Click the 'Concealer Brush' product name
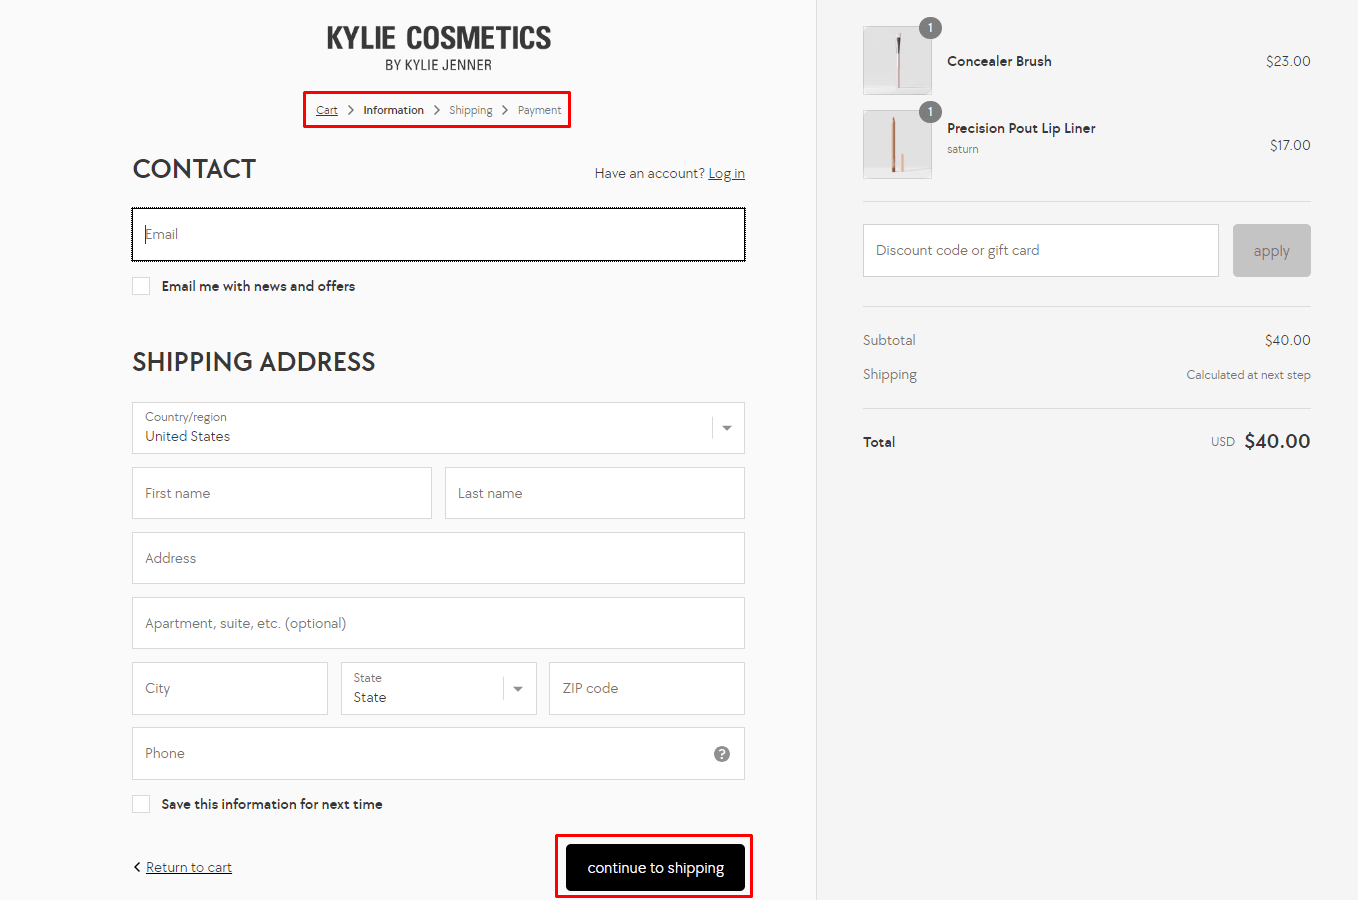 click(999, 61)
